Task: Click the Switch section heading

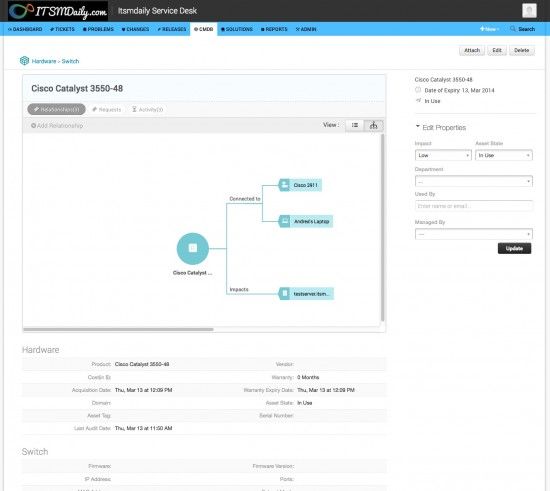Action: [x=35, y=452]
